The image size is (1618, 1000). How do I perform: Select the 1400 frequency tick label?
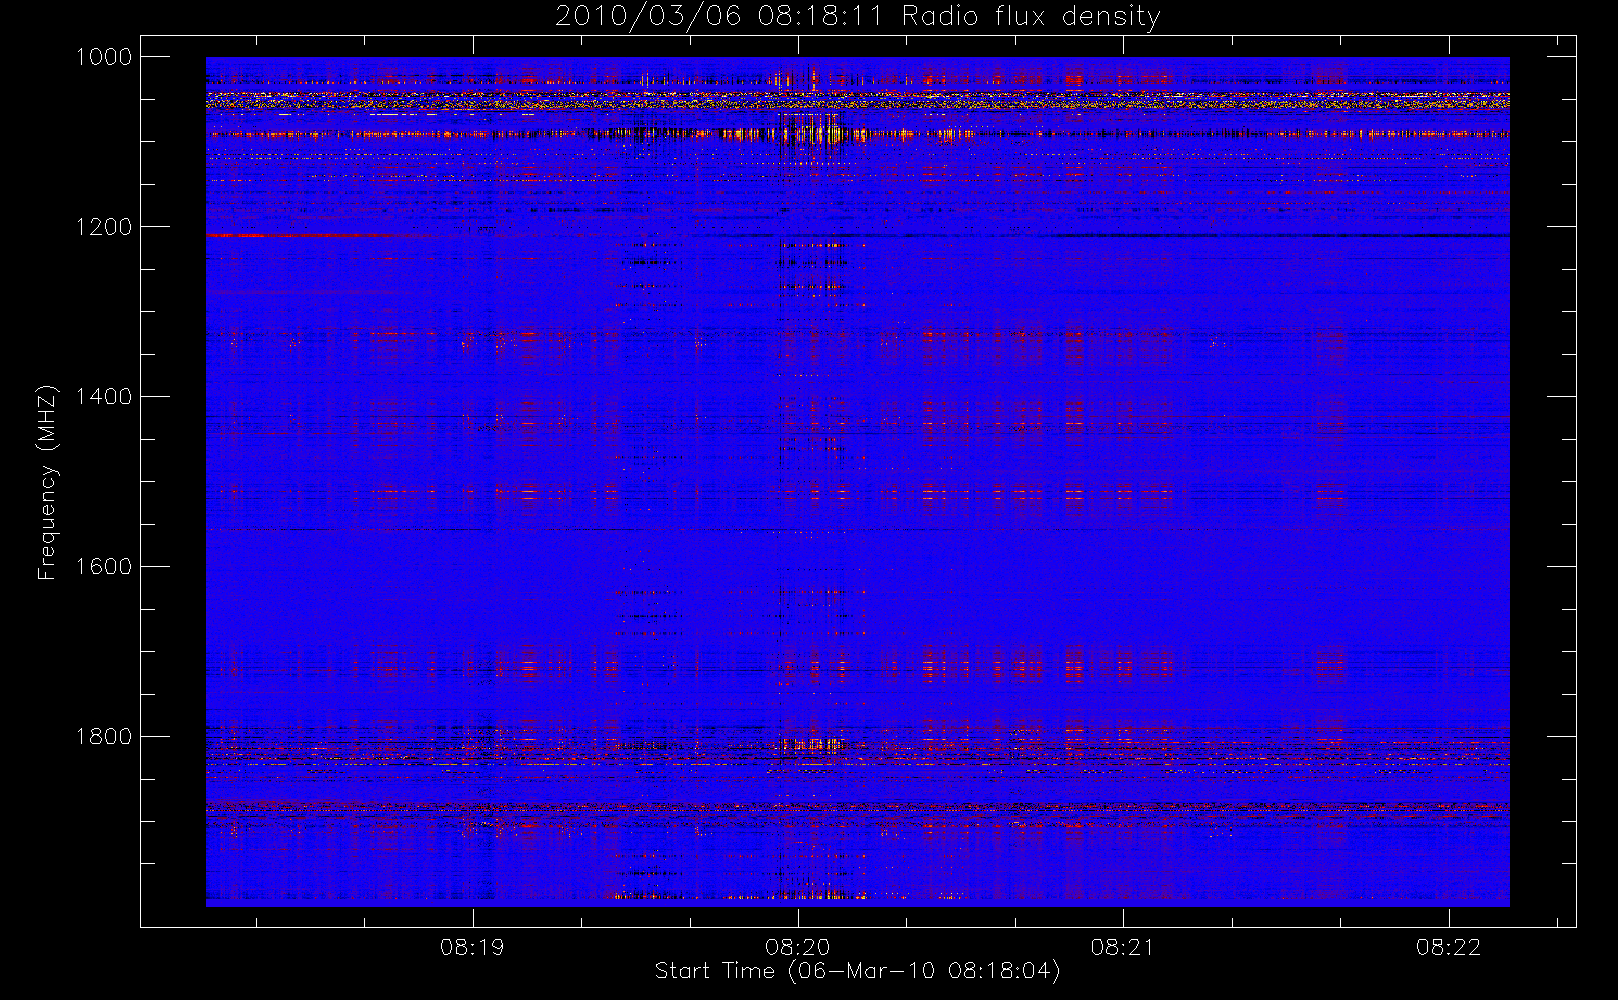pyautogui.click(x=104, y=397)
